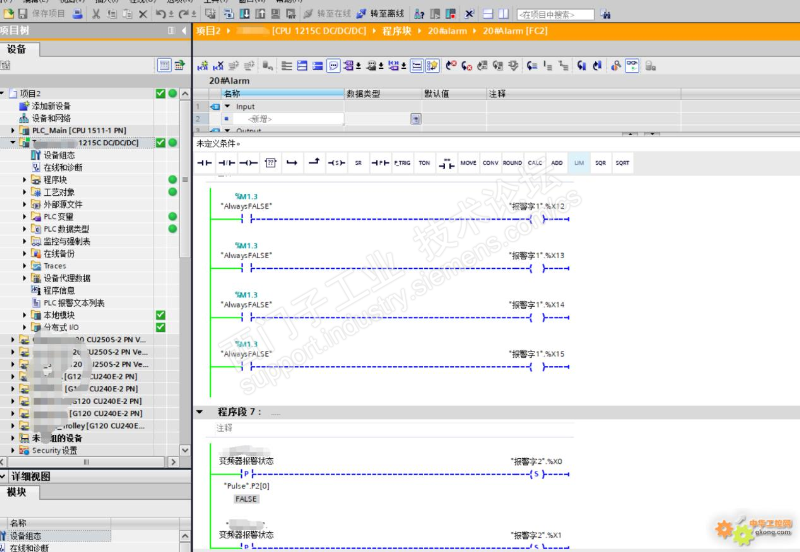This screenshot has width=800, height=552.
Task: Insert the comparison contact favorite
Action: pos(446,163)
